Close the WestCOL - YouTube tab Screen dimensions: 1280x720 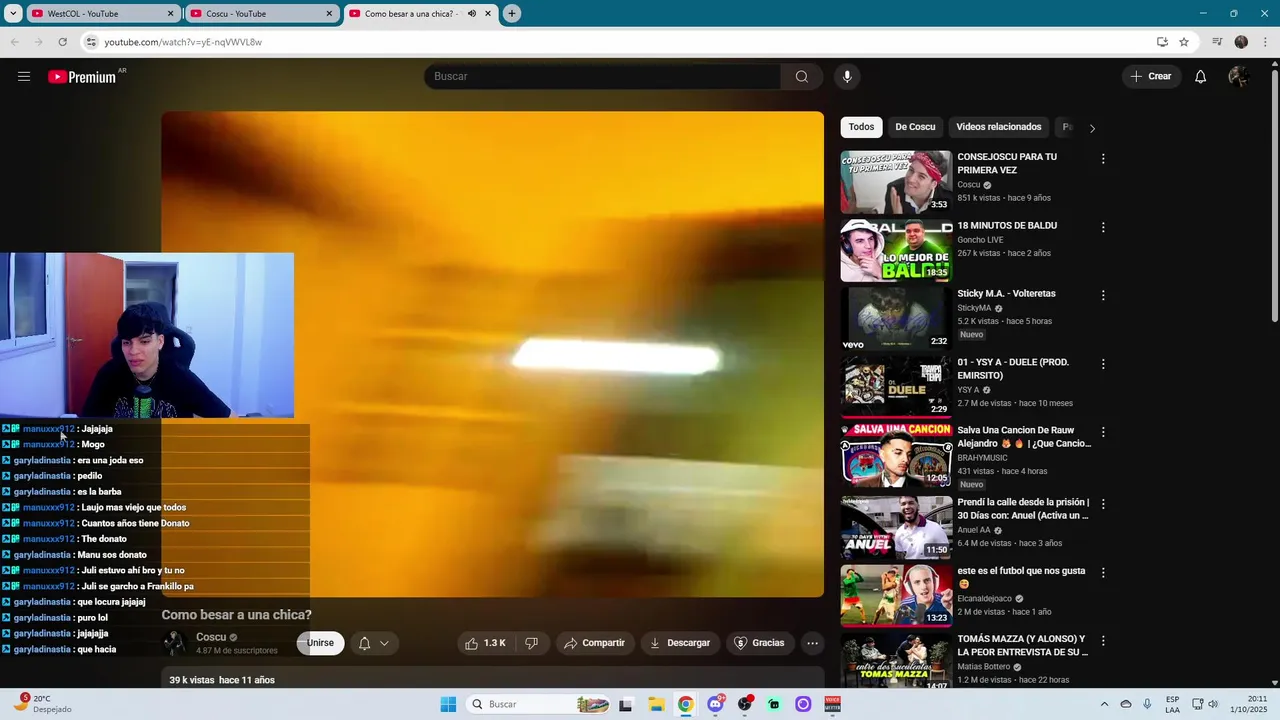click(171, 14)
